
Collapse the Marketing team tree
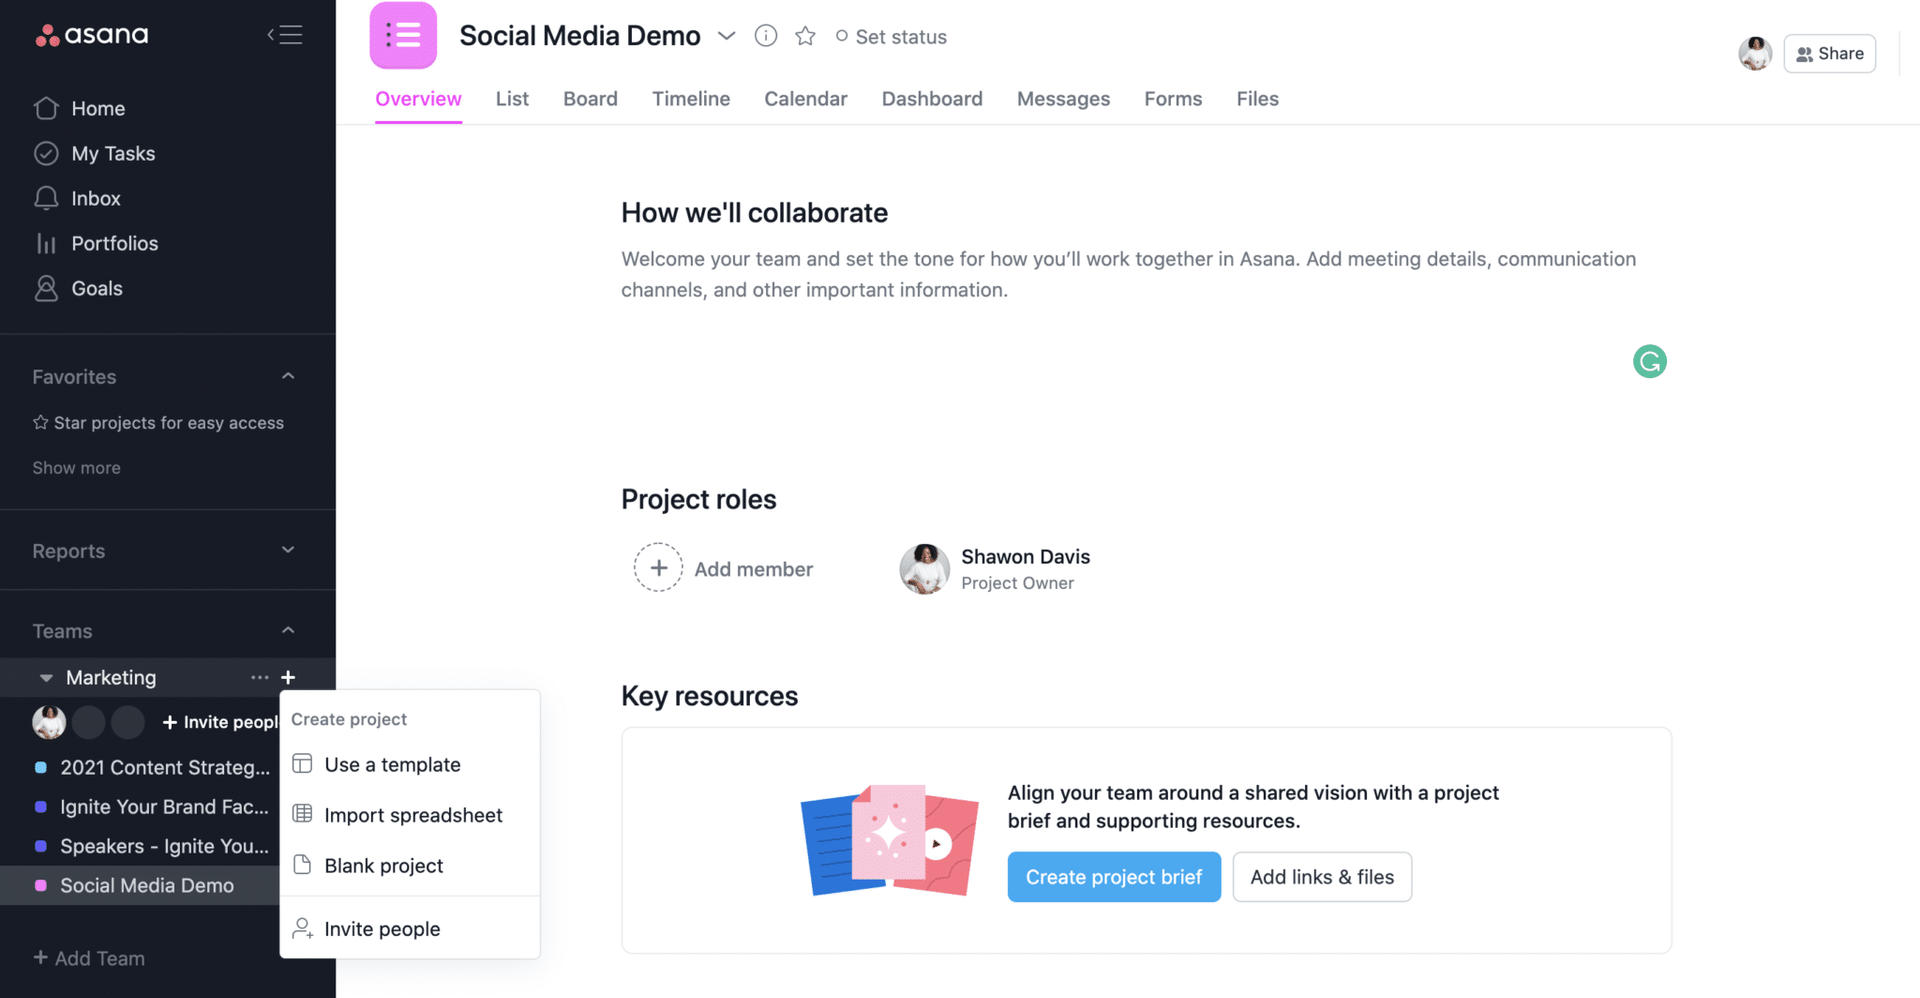[45, 678]
